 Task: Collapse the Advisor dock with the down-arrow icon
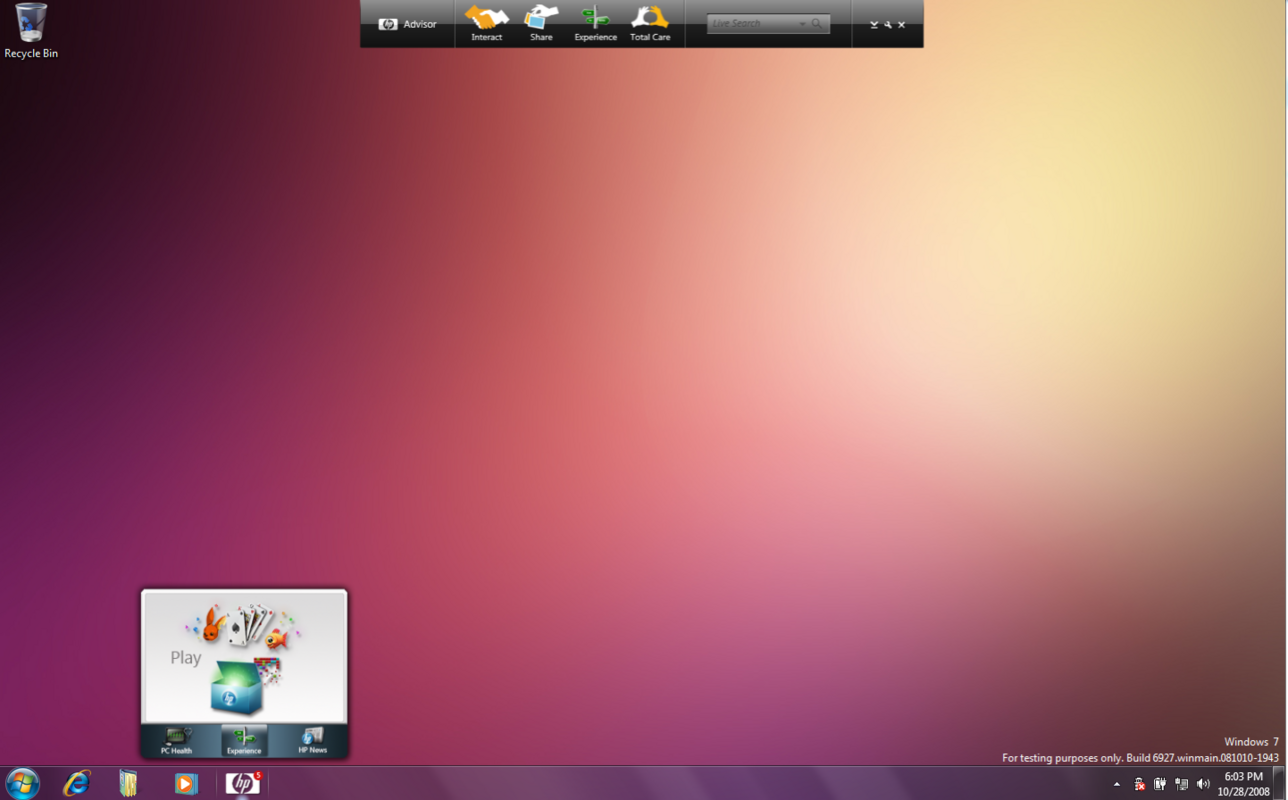click(x=874, y=25)
